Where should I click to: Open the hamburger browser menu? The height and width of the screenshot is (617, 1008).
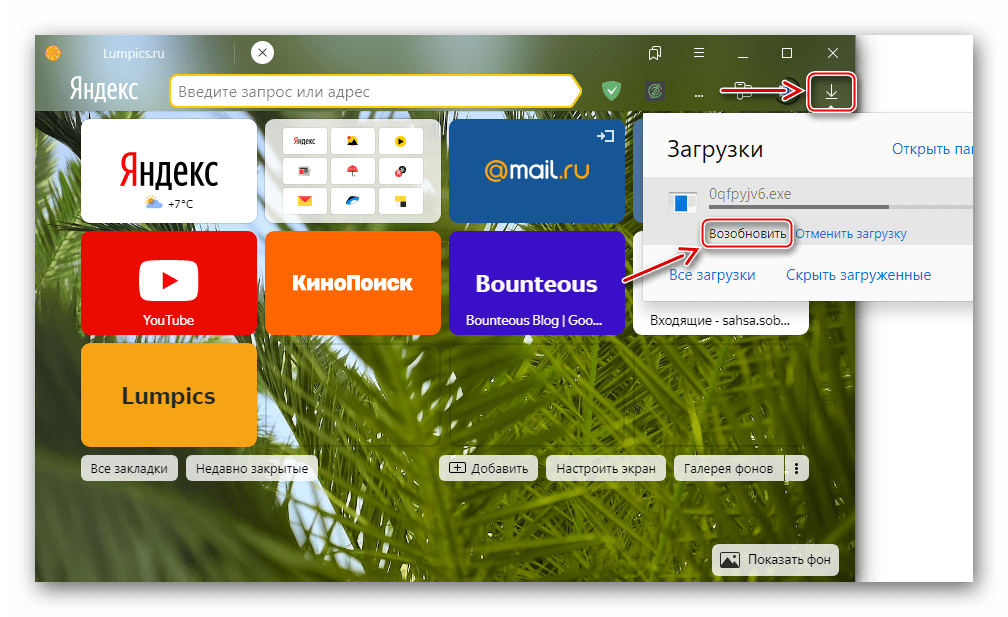click(x=699, y=53)
